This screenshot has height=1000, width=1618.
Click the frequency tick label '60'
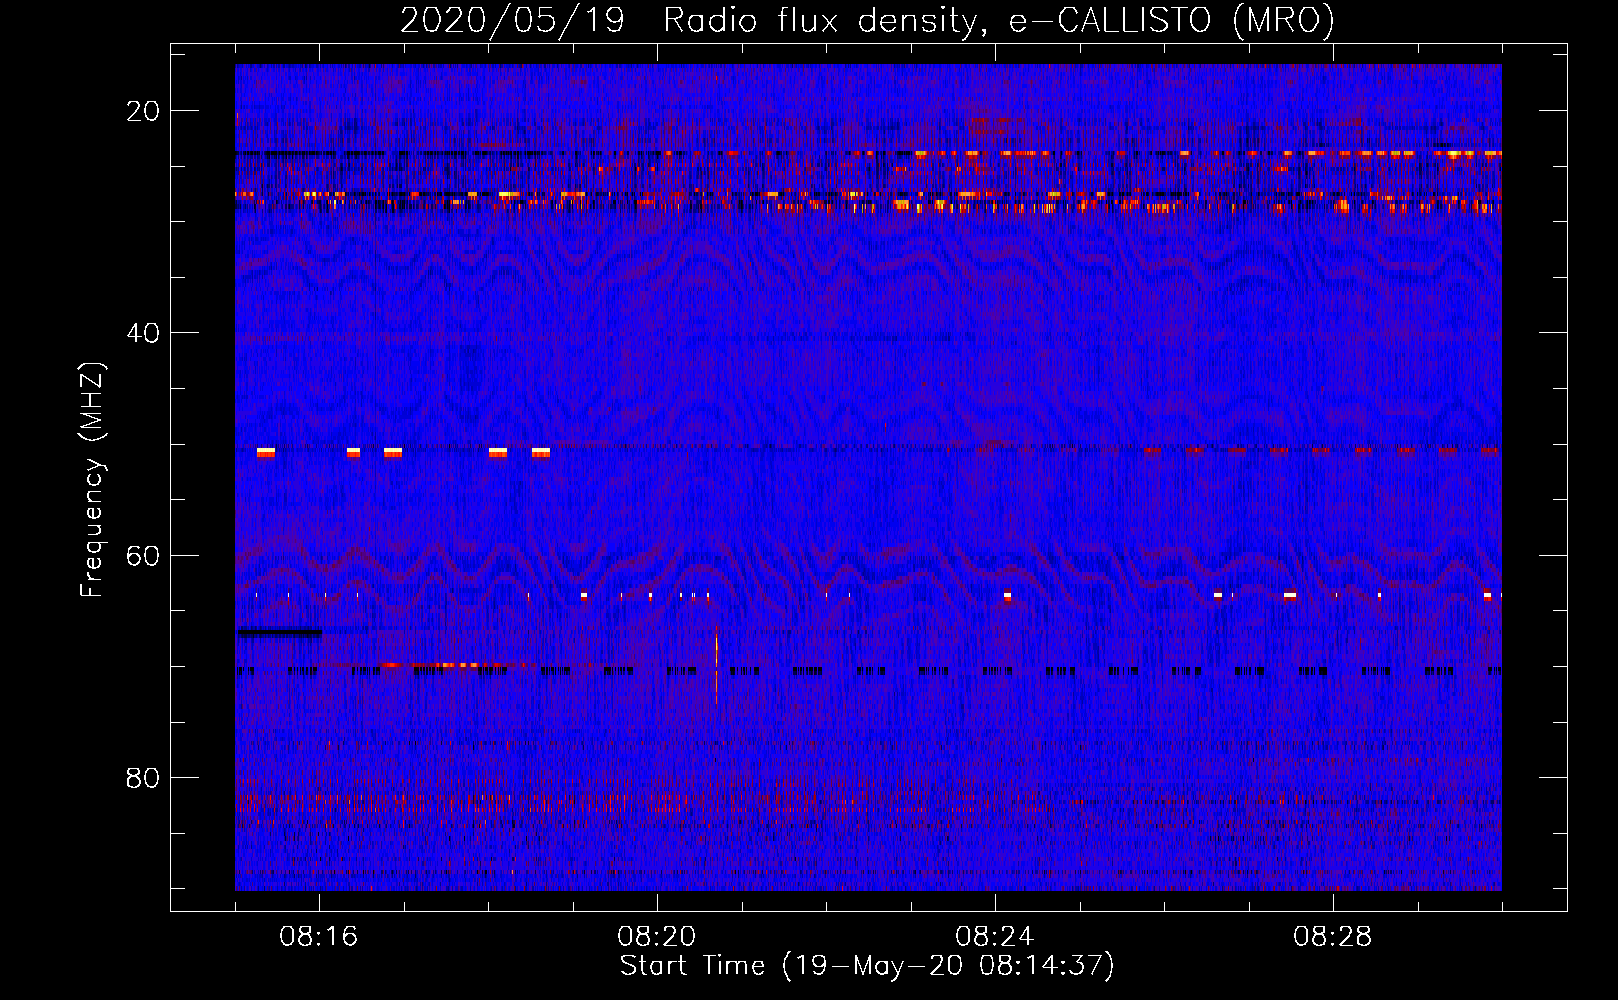(x=143, y=555)
